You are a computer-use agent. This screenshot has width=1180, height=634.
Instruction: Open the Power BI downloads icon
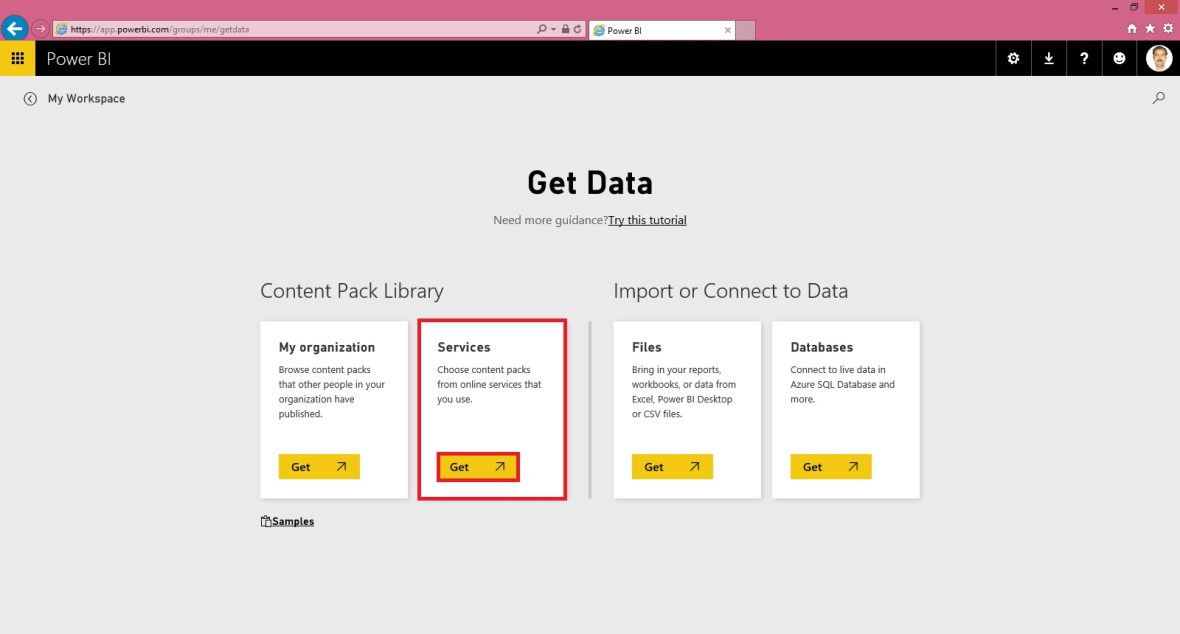click(x=1048, y=58)
